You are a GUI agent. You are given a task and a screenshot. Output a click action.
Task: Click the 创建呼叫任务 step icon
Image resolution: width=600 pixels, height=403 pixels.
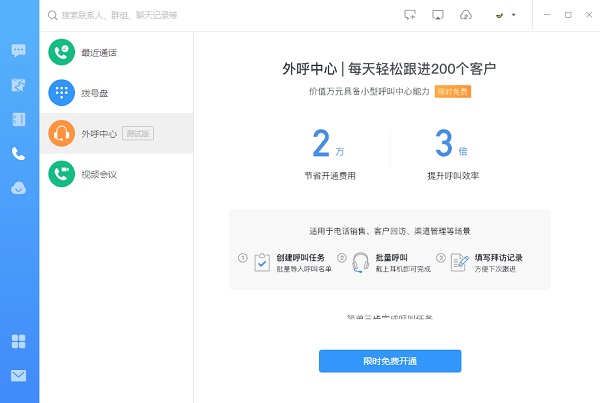pyautogui.click(x=262, y=262)
